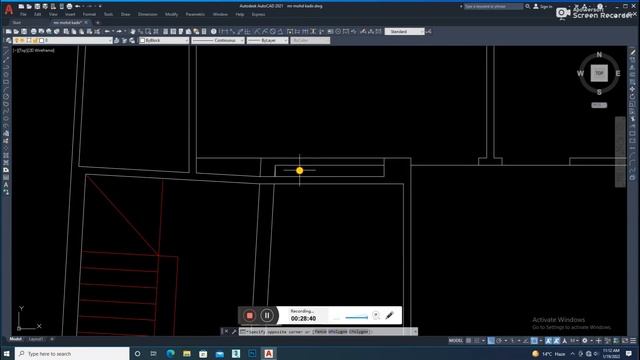Click the TOP face of ViewCube
This screenshot has width=640, height=360.
(599, 73)
